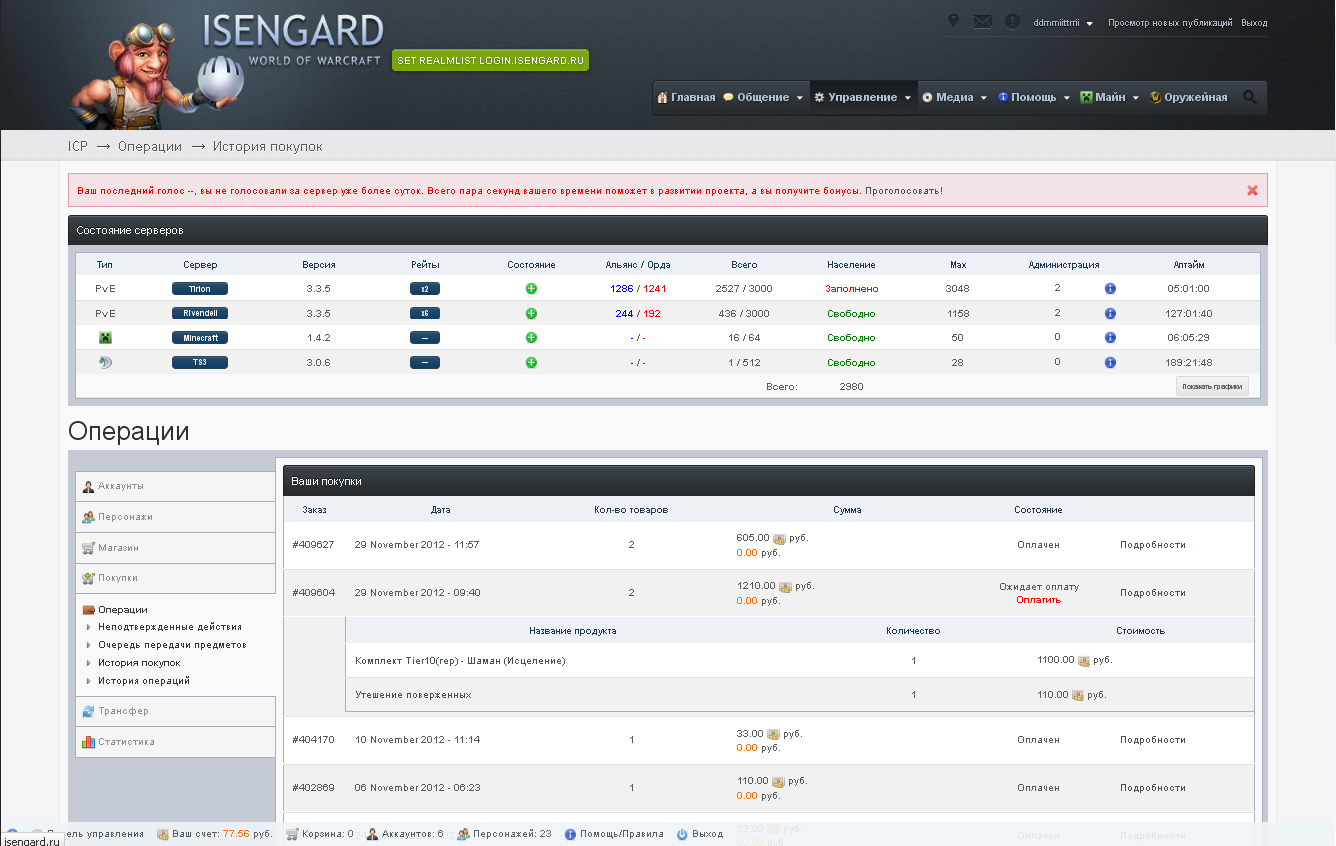Open История операций in the sidebar tree
The image size is (1336, 846).
(143, 681)
